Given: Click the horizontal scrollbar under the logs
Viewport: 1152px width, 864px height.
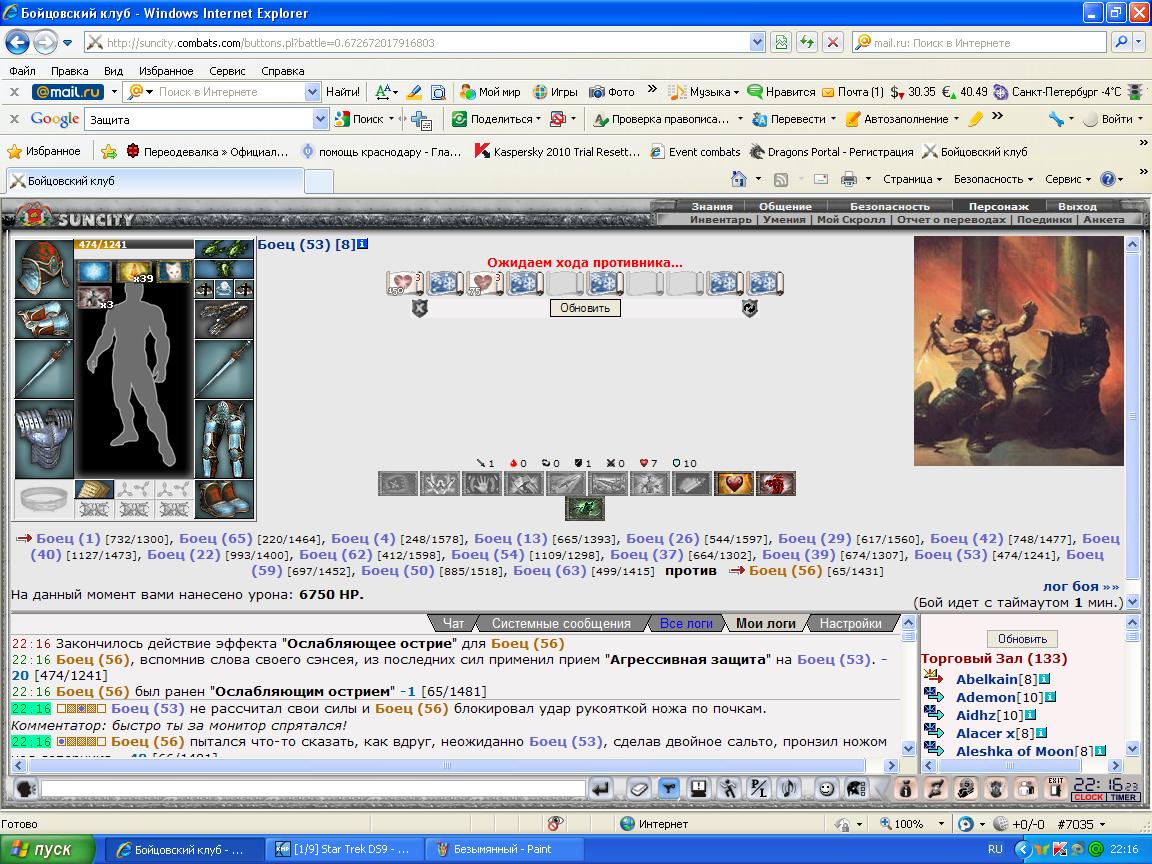Looking at the screenshot, I should [x=447, y=765].
